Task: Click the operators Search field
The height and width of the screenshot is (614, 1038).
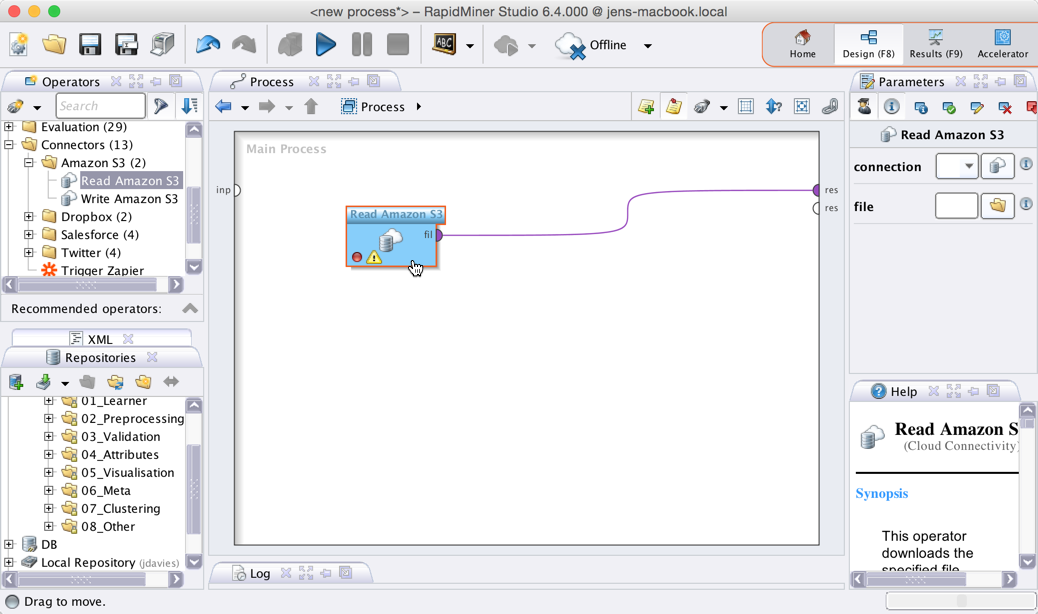Action: click(x=100, y=106)
